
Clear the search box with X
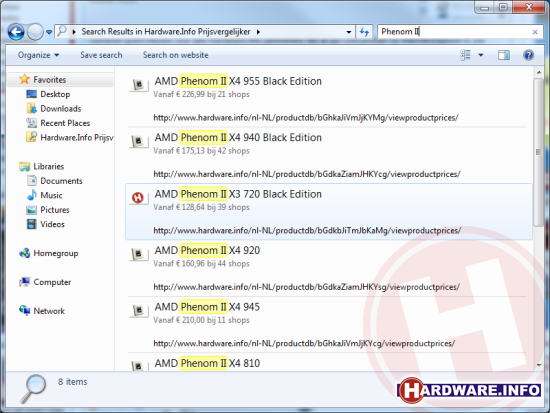(x=535, y=32)
